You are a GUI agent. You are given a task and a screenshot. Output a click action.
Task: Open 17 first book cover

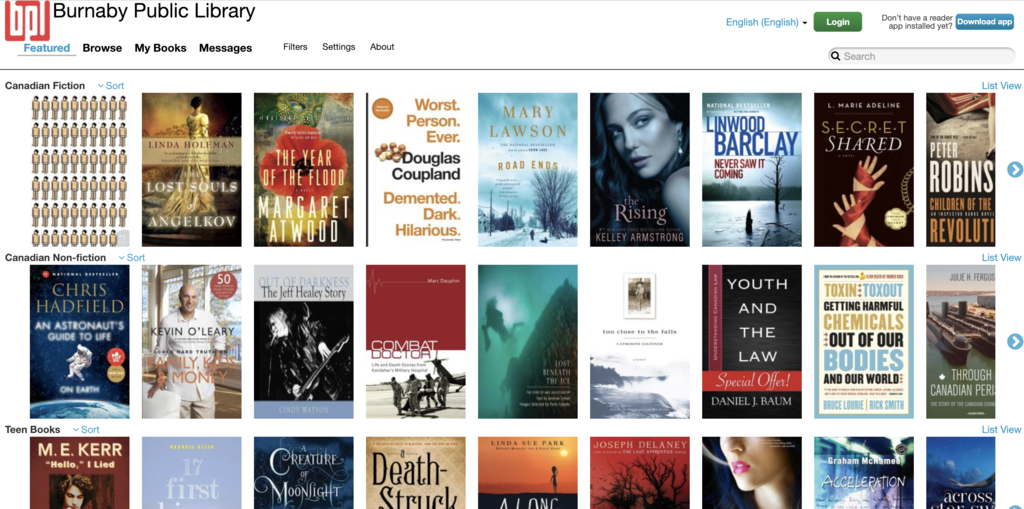click(x=191, y=473)
